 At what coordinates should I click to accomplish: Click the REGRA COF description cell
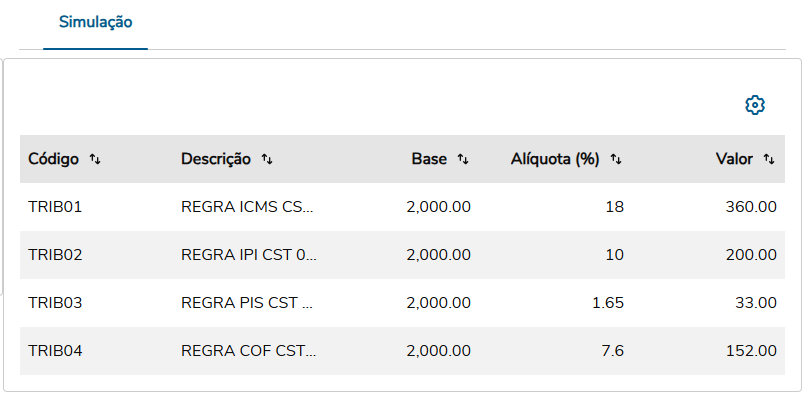coord(248,351)
